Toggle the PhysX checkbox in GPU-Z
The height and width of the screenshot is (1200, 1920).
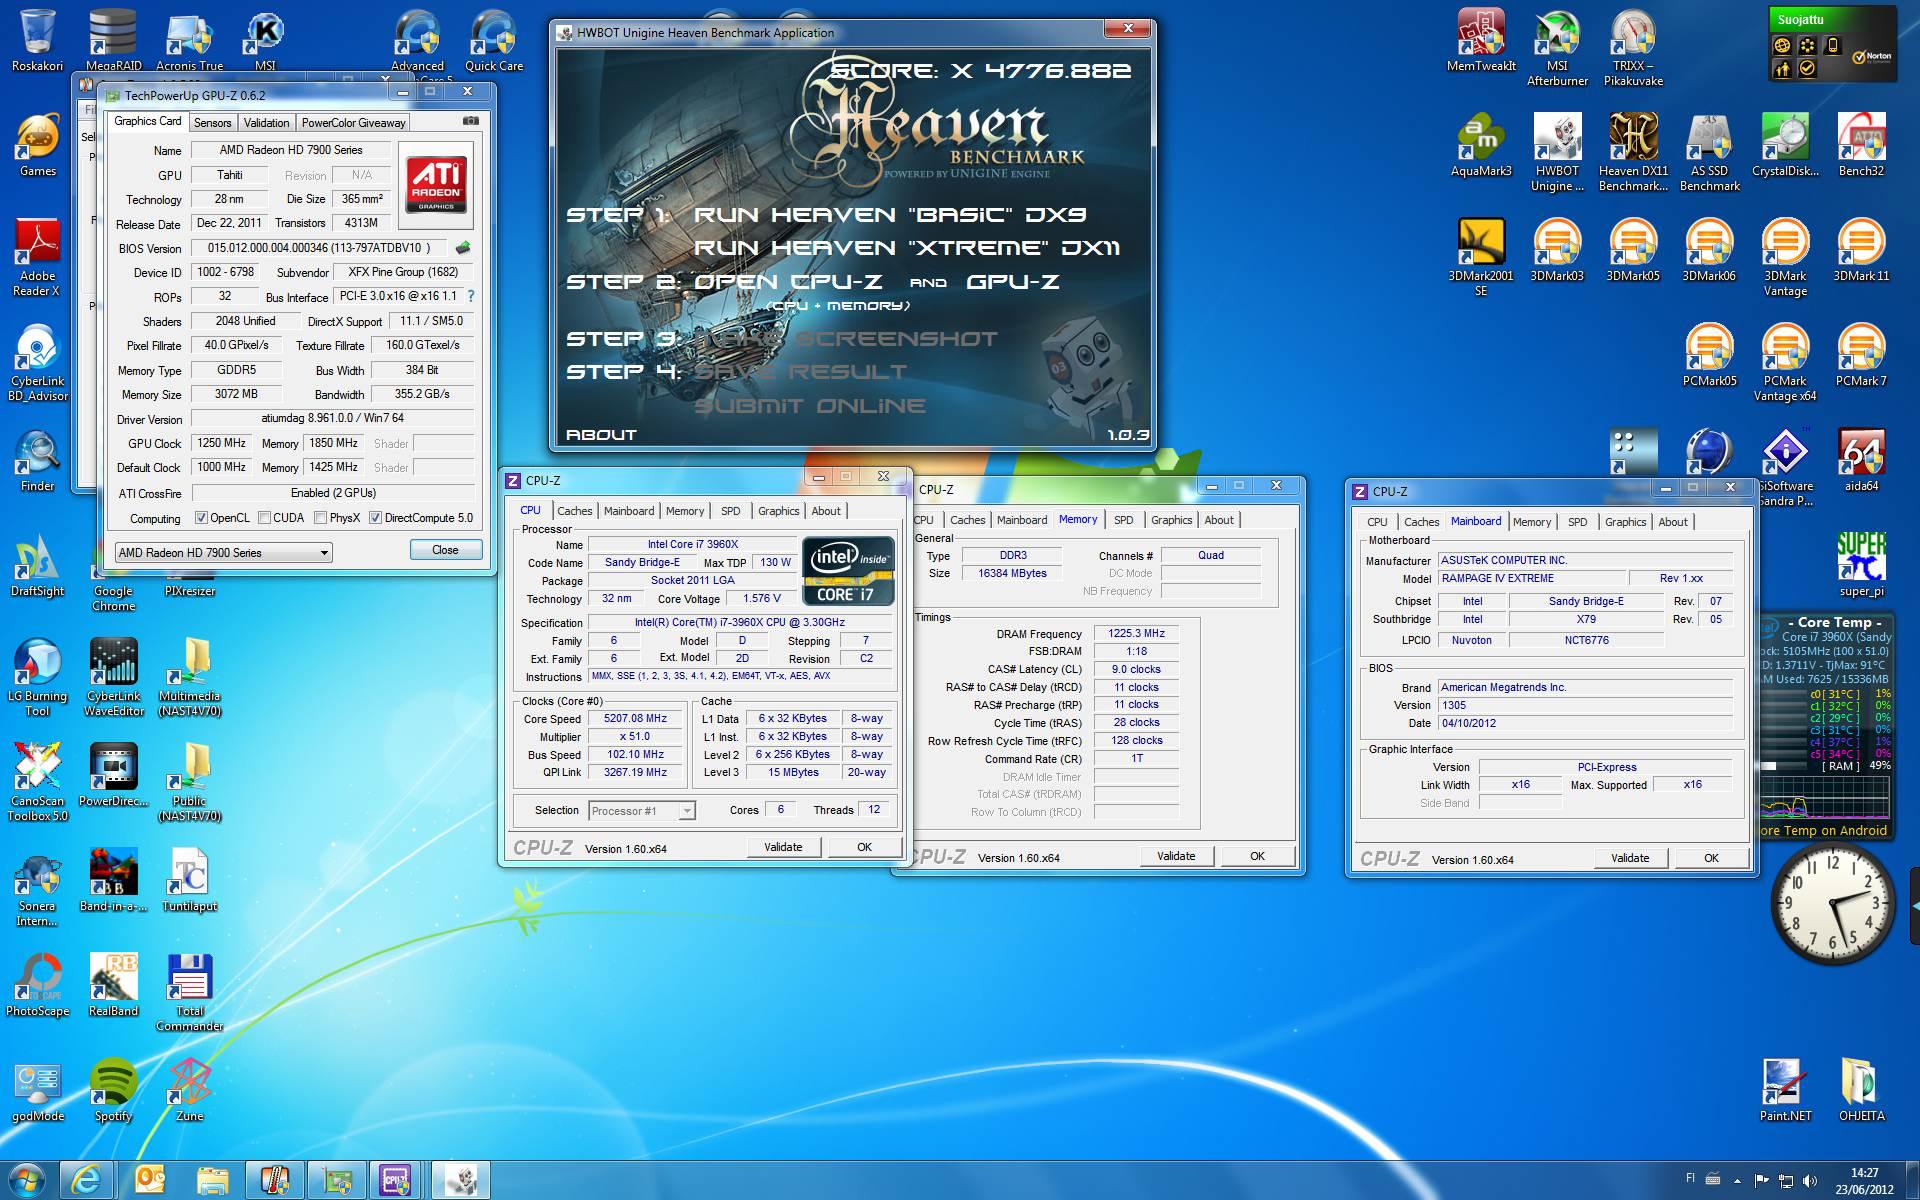point(320,518)
